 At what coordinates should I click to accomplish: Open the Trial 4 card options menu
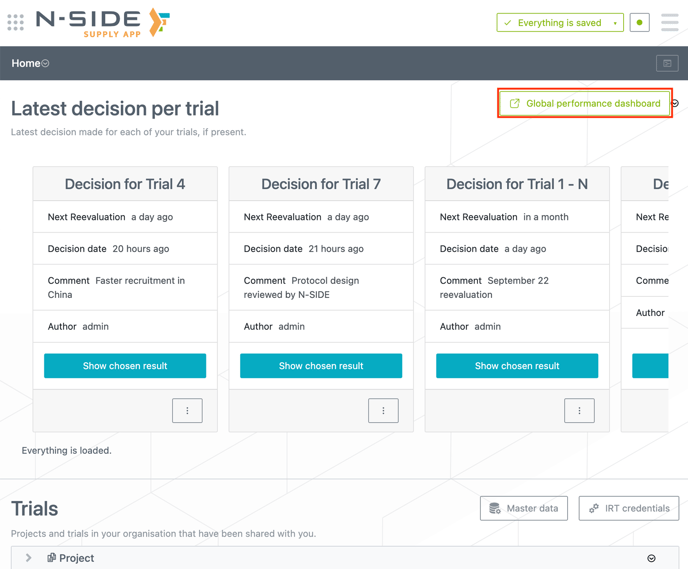187,411
